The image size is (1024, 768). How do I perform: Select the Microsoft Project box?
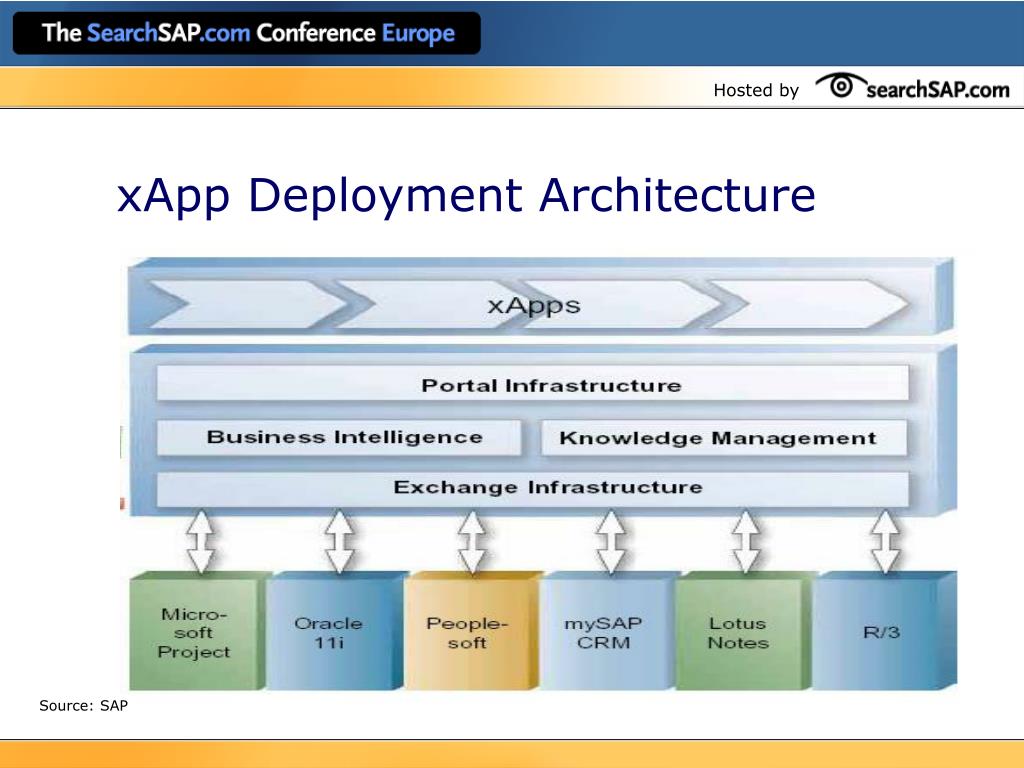pos(199,632)
